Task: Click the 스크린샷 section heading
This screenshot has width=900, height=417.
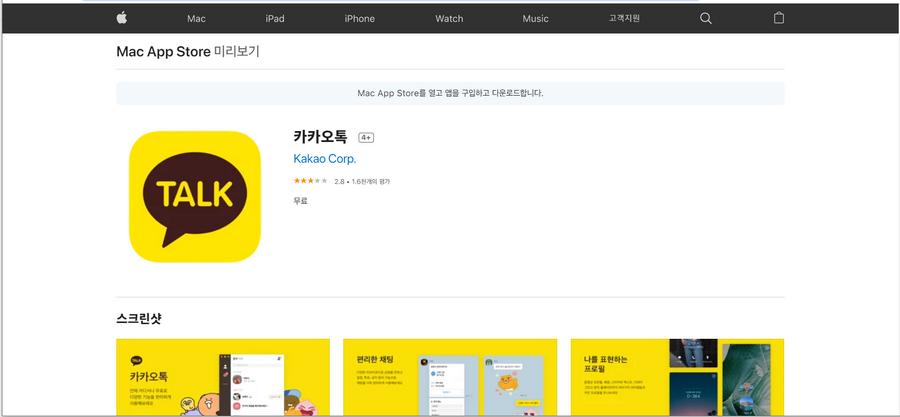Action: coord(139,318)
